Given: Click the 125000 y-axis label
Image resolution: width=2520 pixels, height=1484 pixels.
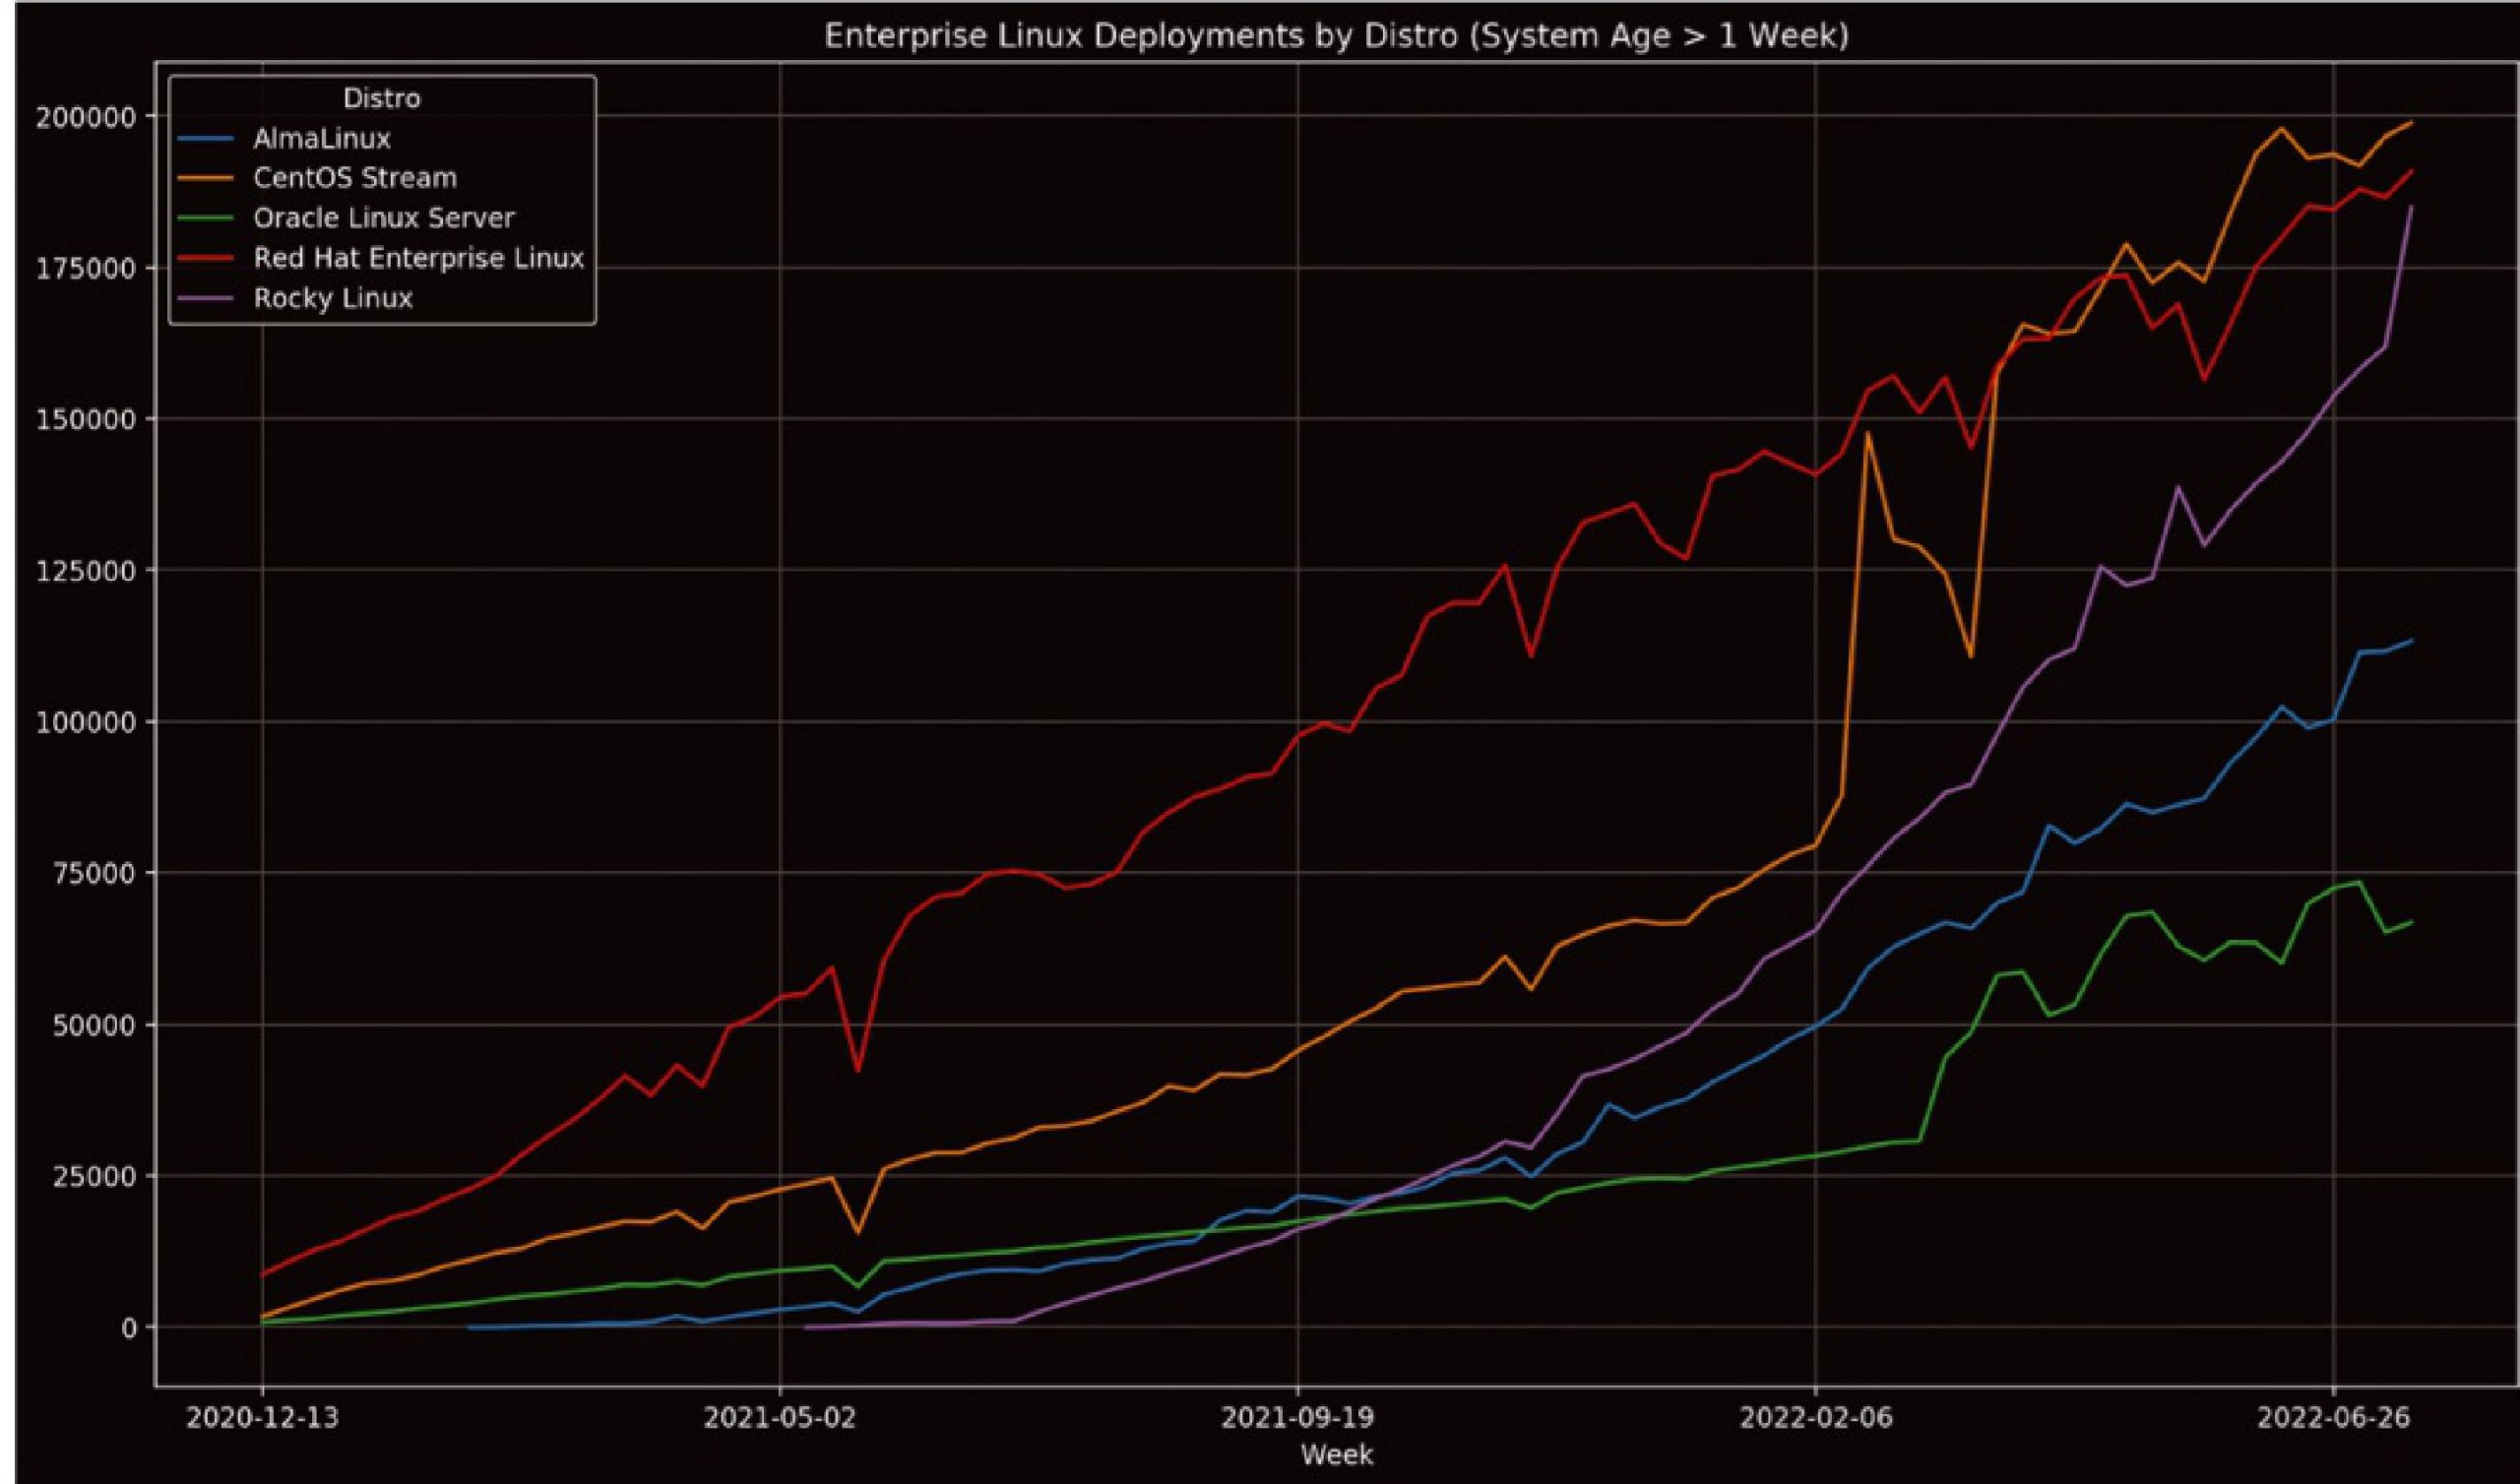Looking at the screenshot, I should pyautogui.click(x=85, y=571).
